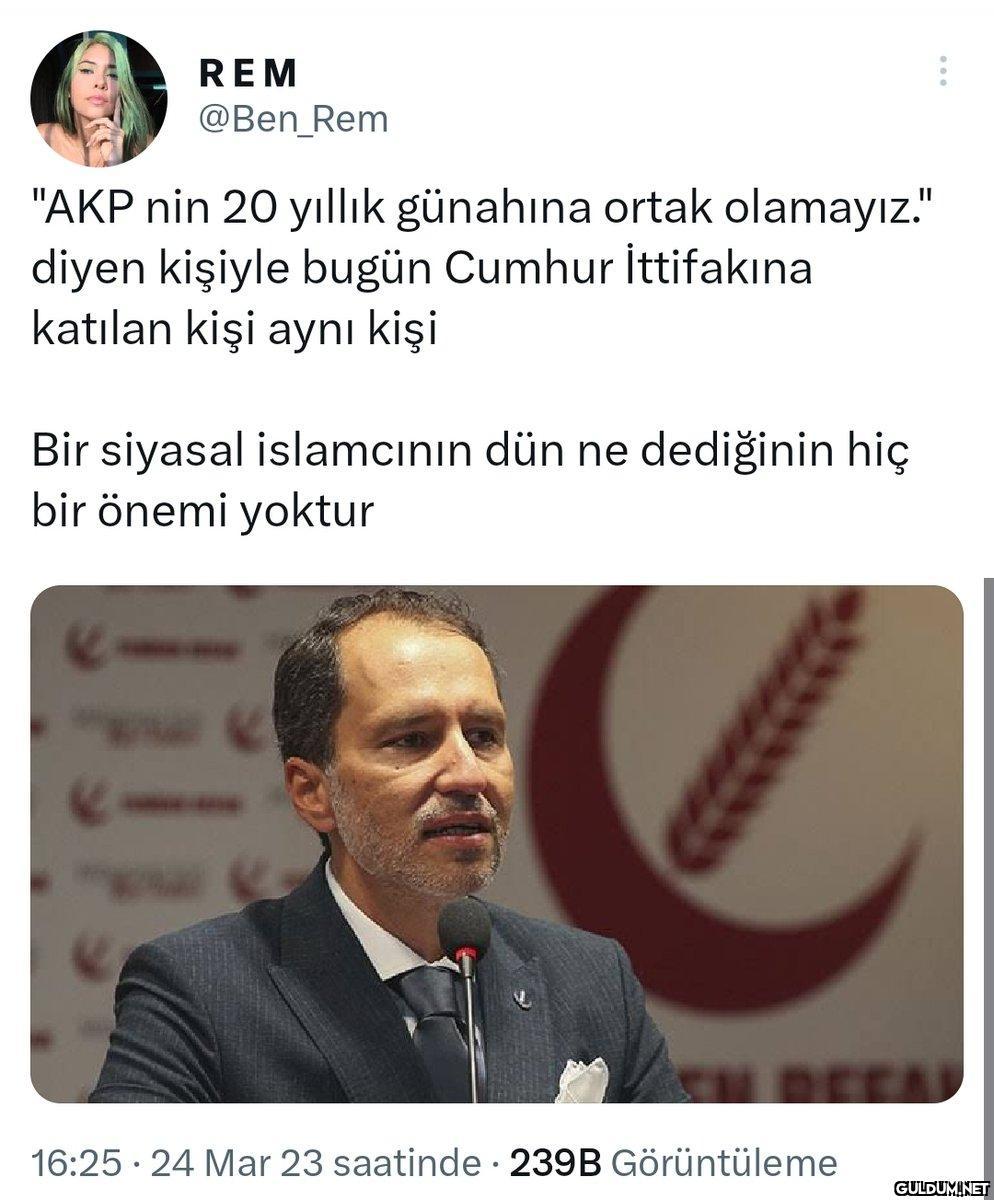
Task: Open the attached photo in full view
Action: (x=497, y=844)
